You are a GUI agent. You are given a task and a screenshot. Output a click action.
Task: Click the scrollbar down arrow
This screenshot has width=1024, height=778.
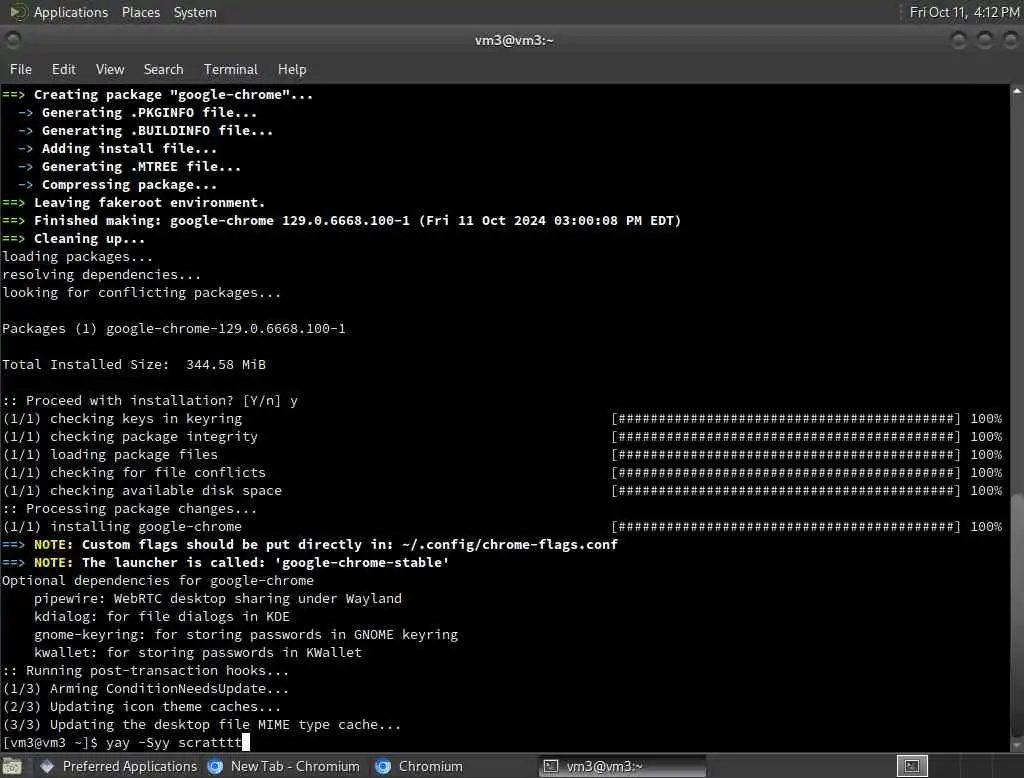[1017, 744]
